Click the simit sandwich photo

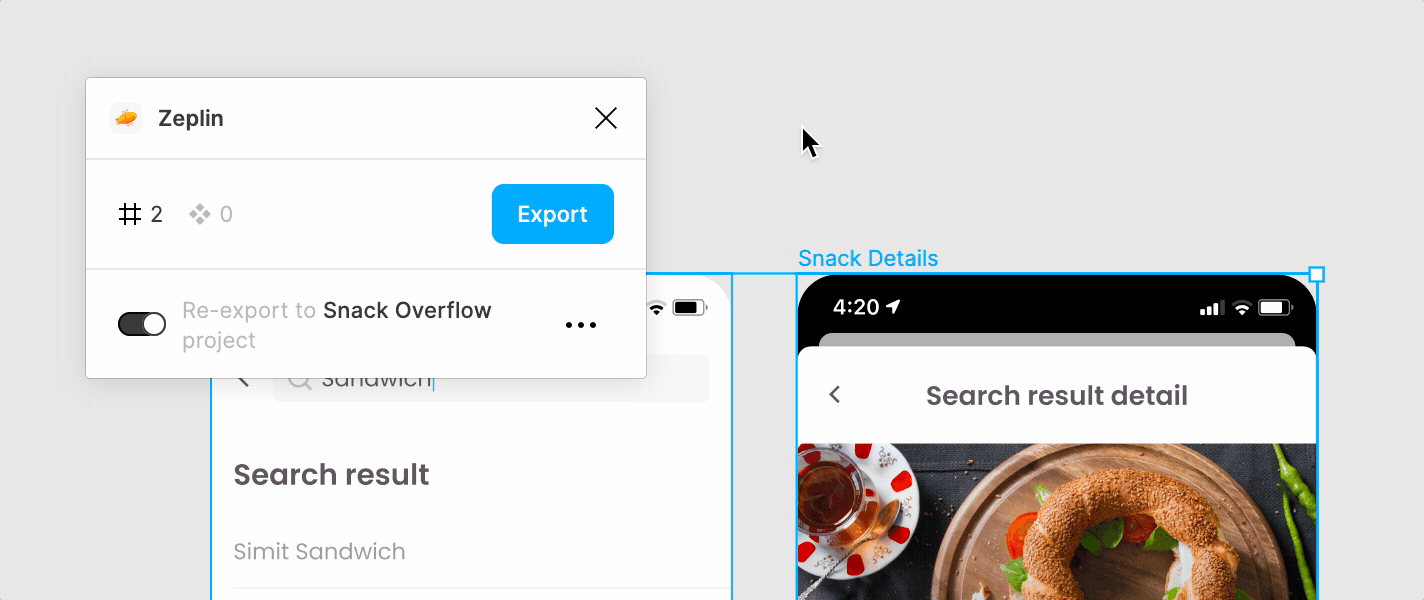point(1057,521)
